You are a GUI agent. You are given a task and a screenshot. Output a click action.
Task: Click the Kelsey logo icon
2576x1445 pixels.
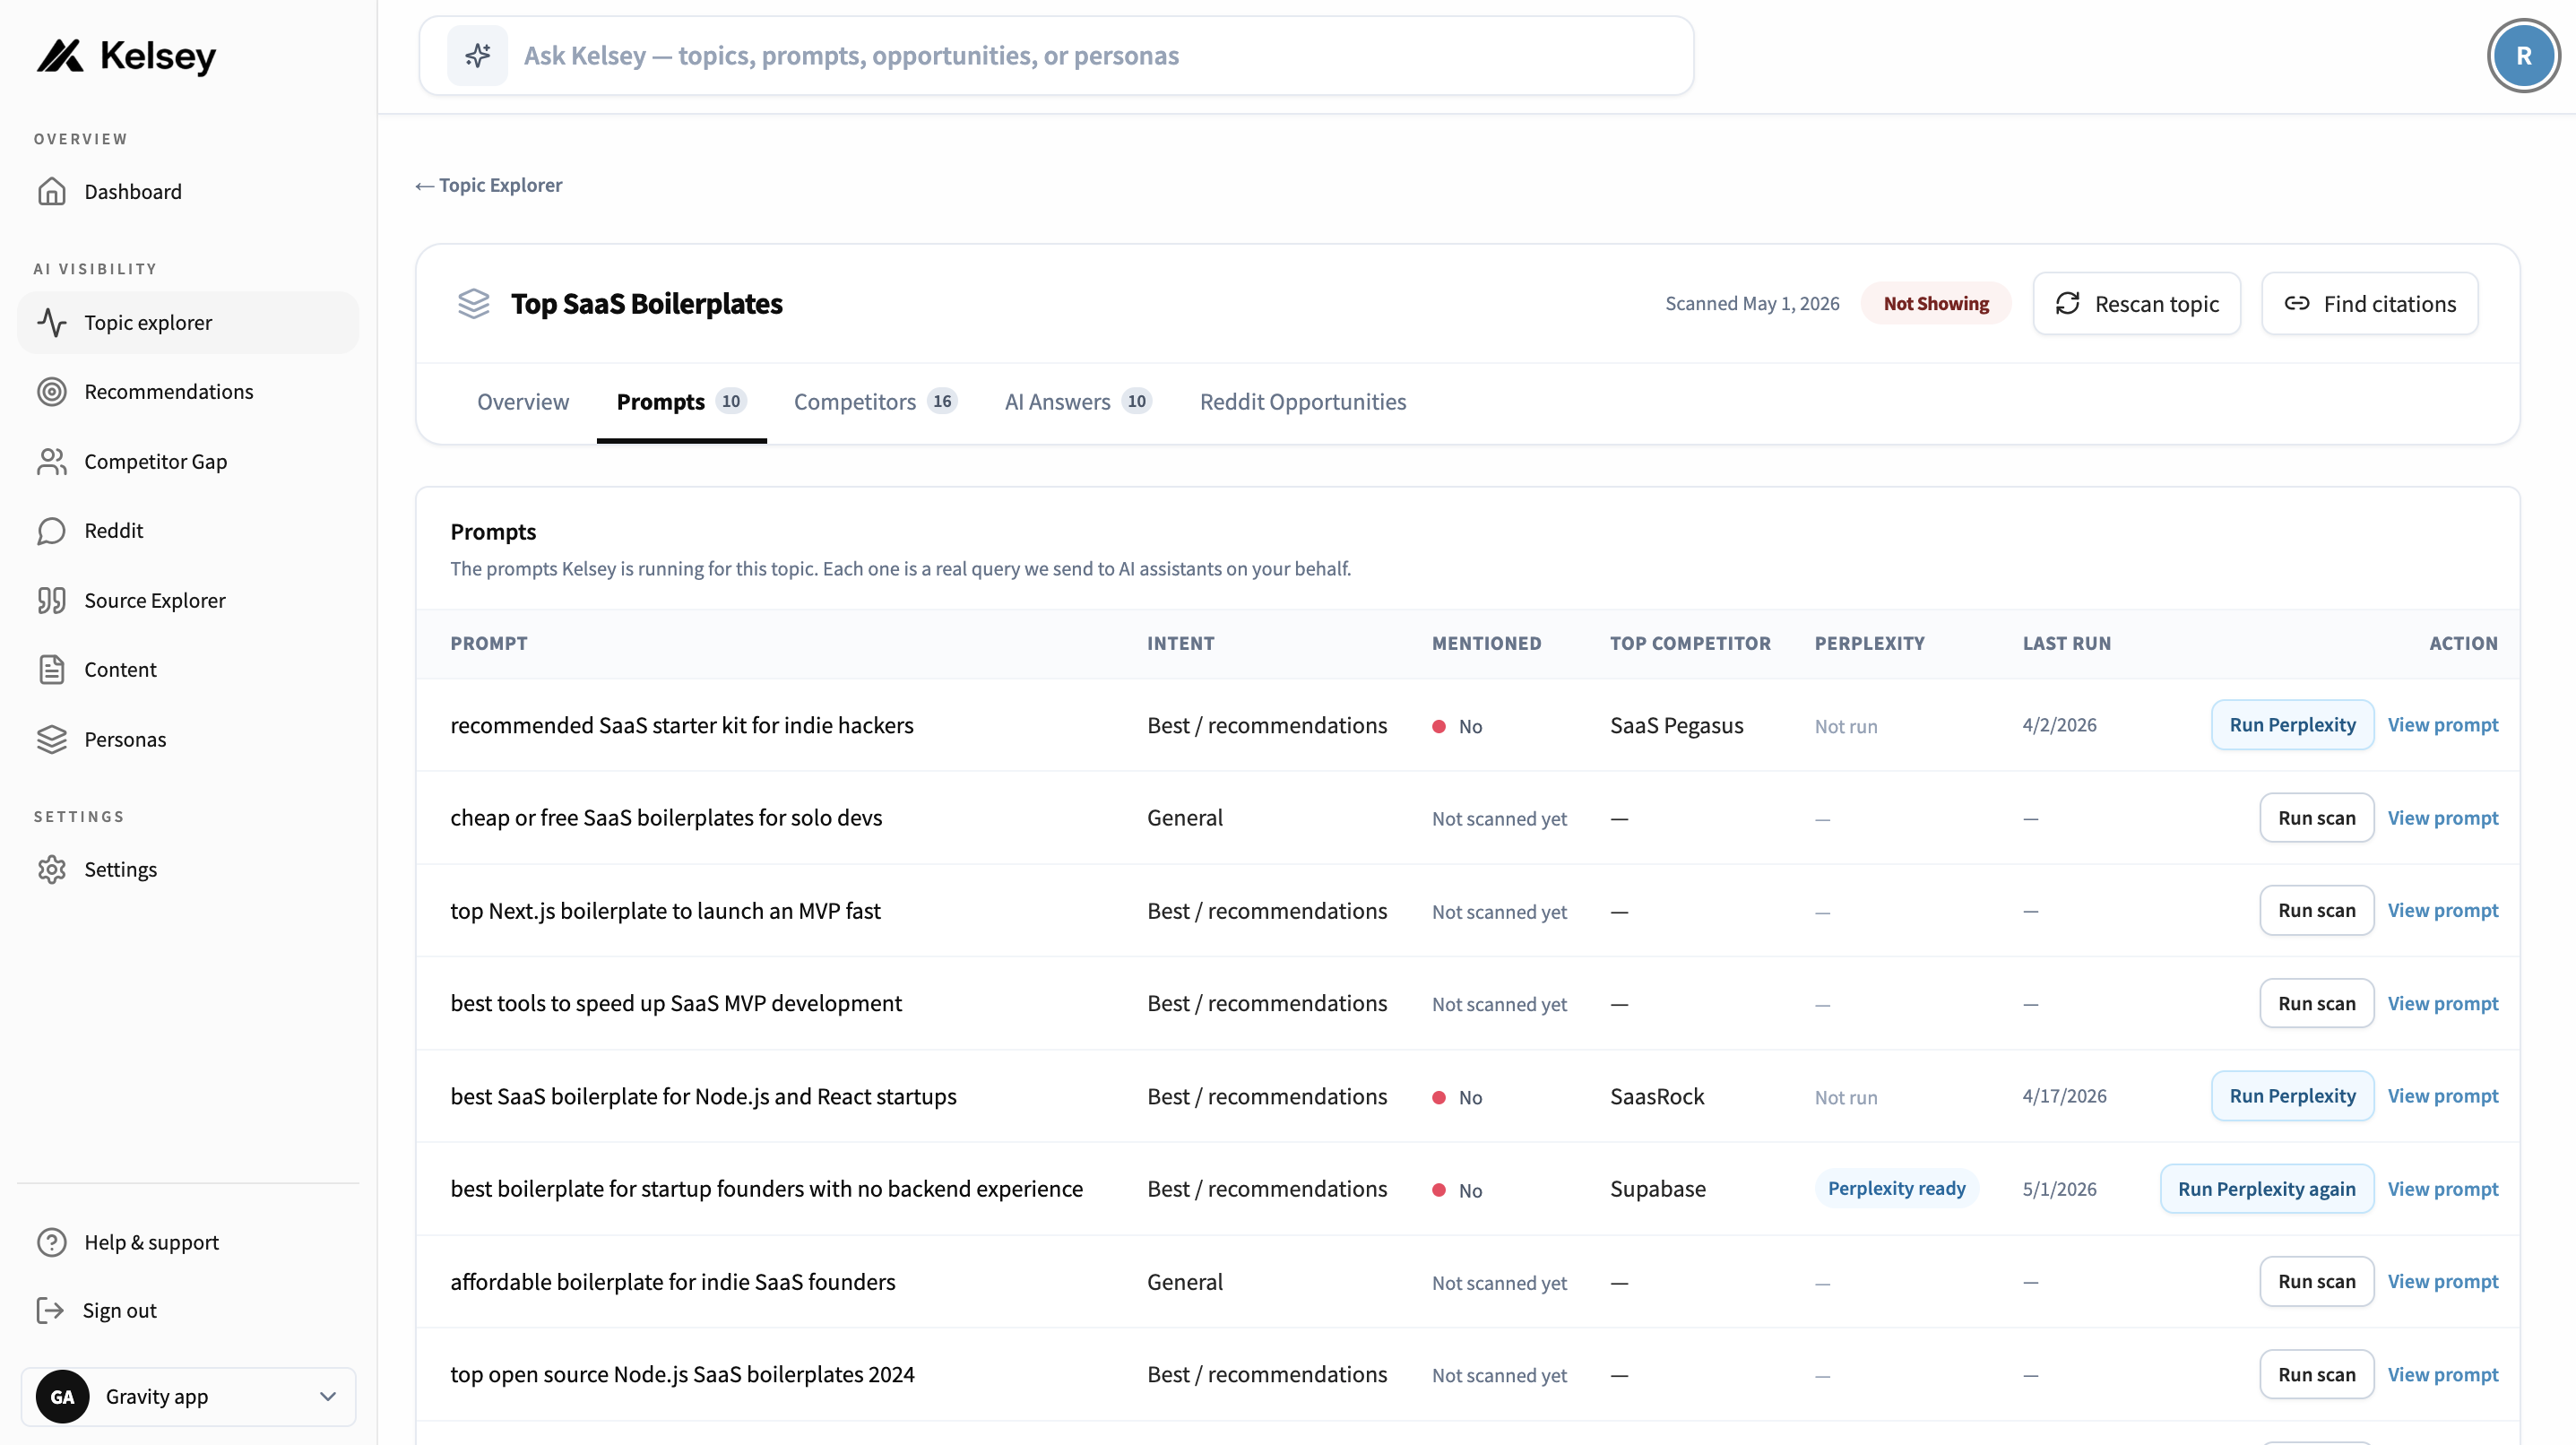60,56
